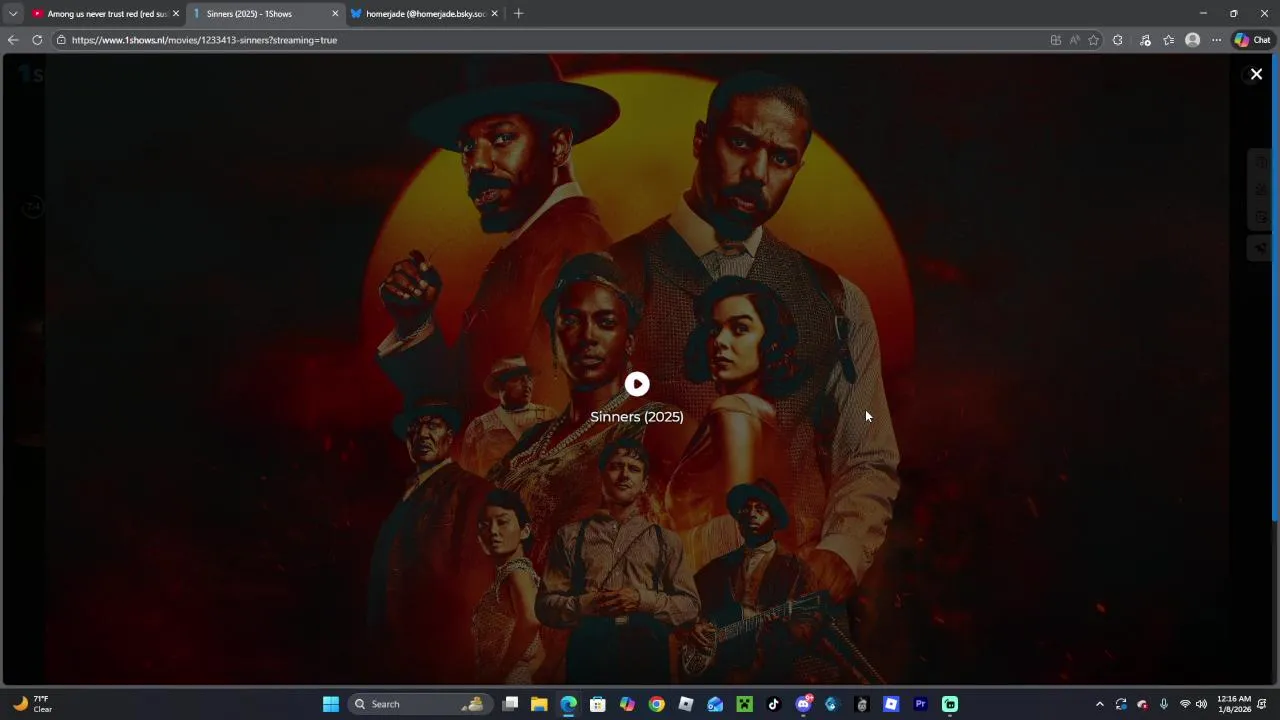Close the Among us YouTube tab

pyautogui.click(x=176, y=14)
